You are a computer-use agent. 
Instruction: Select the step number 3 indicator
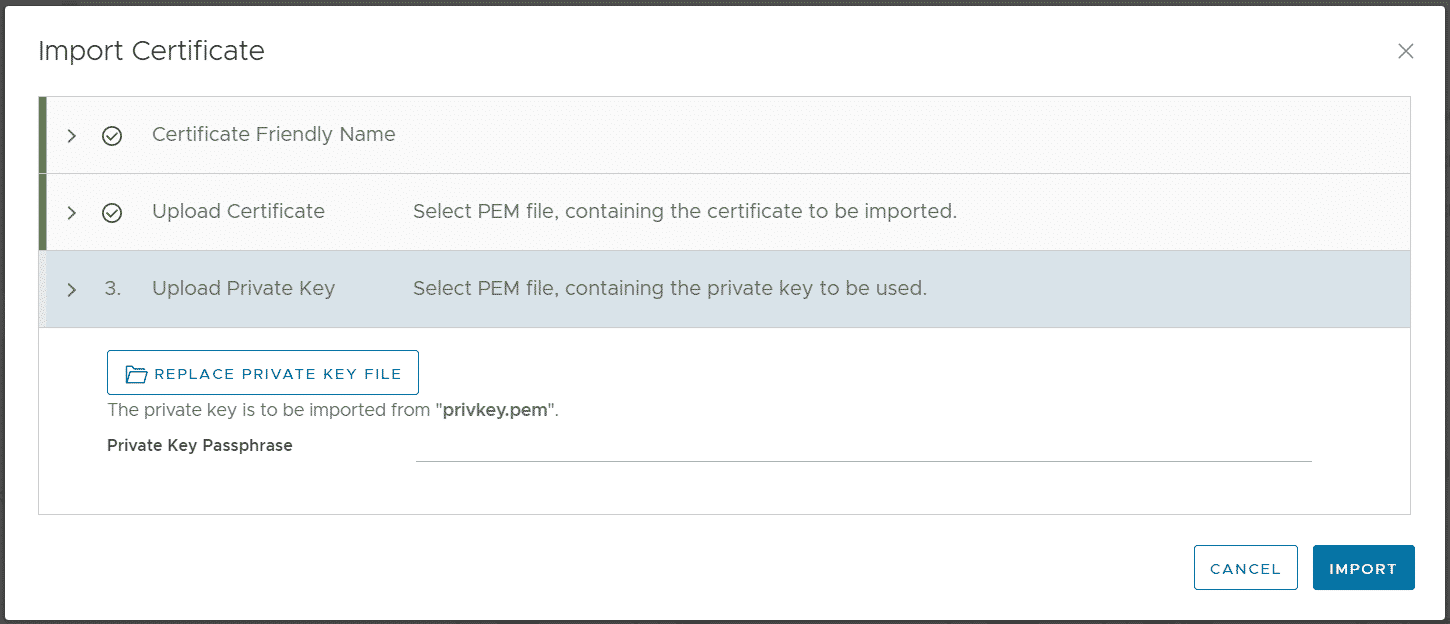click(113, 288)
